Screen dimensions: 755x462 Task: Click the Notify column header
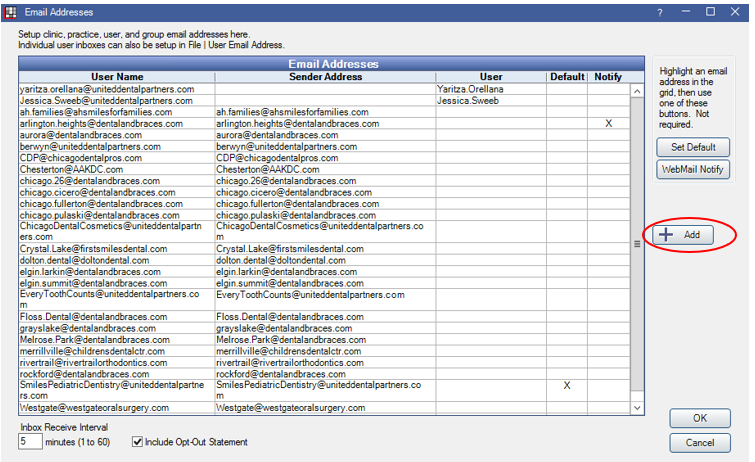click(x=608, y=77)
